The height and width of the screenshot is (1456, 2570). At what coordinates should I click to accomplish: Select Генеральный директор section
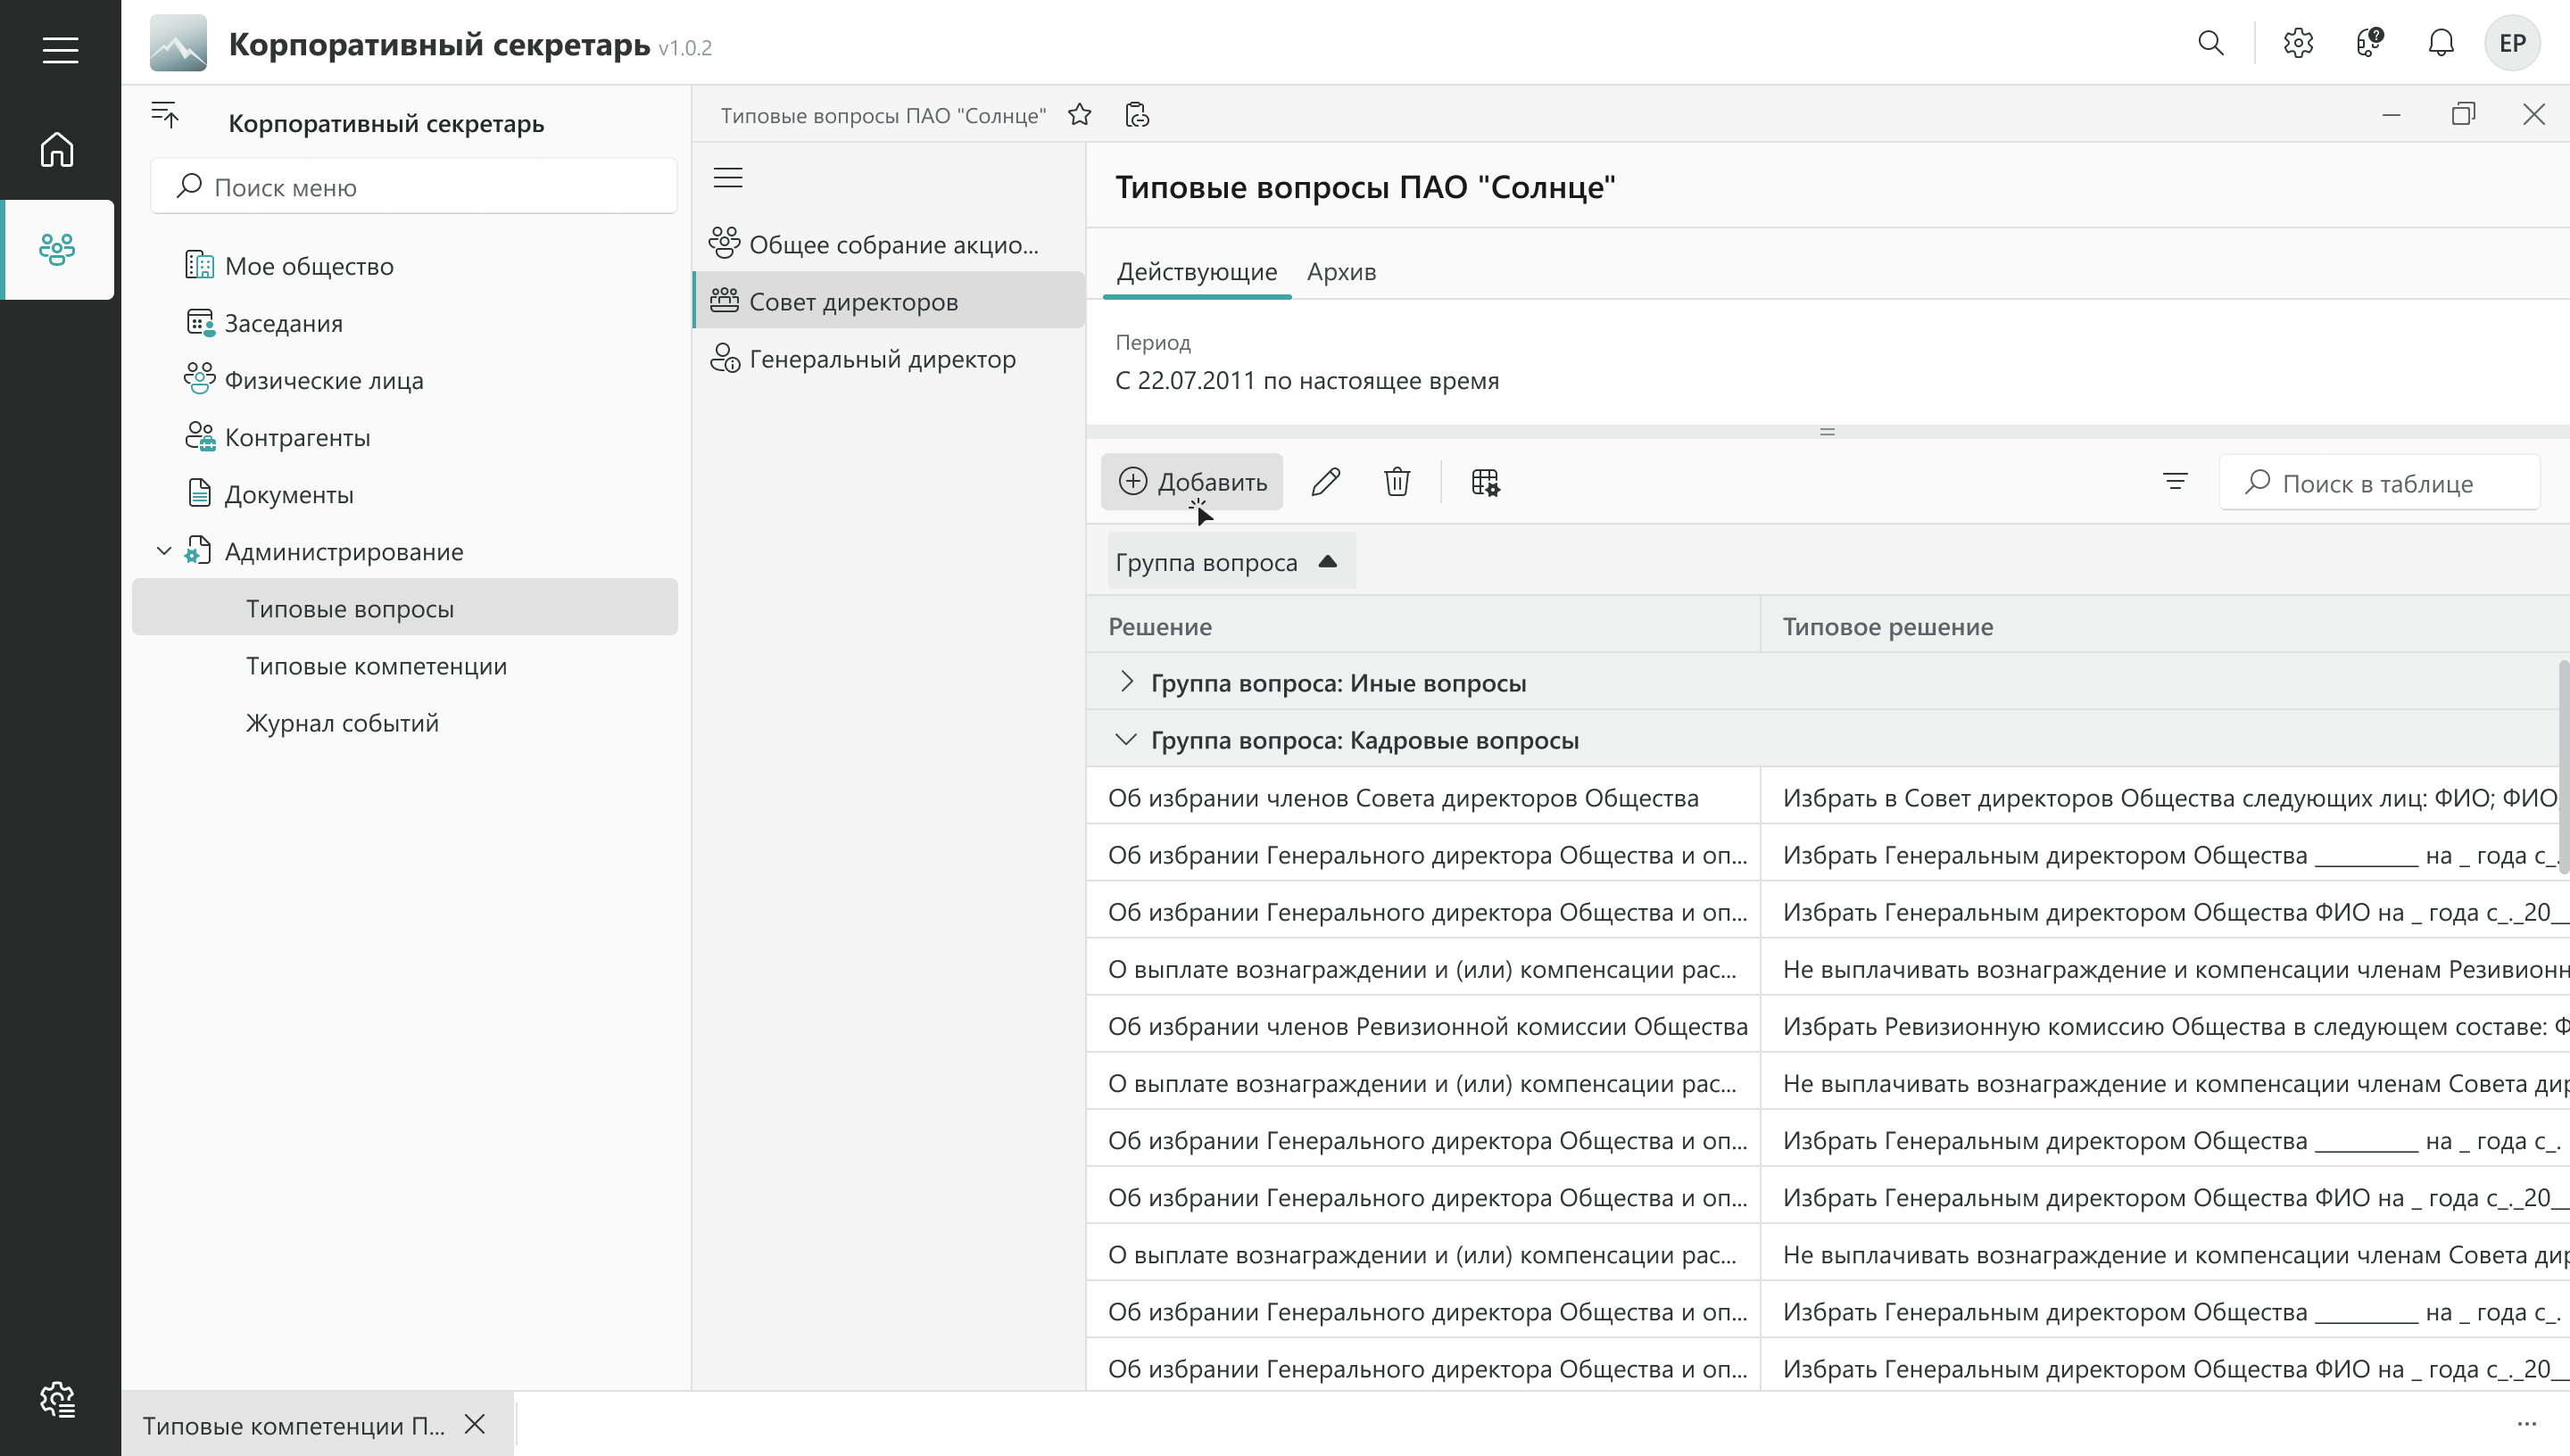click(881, 359)
